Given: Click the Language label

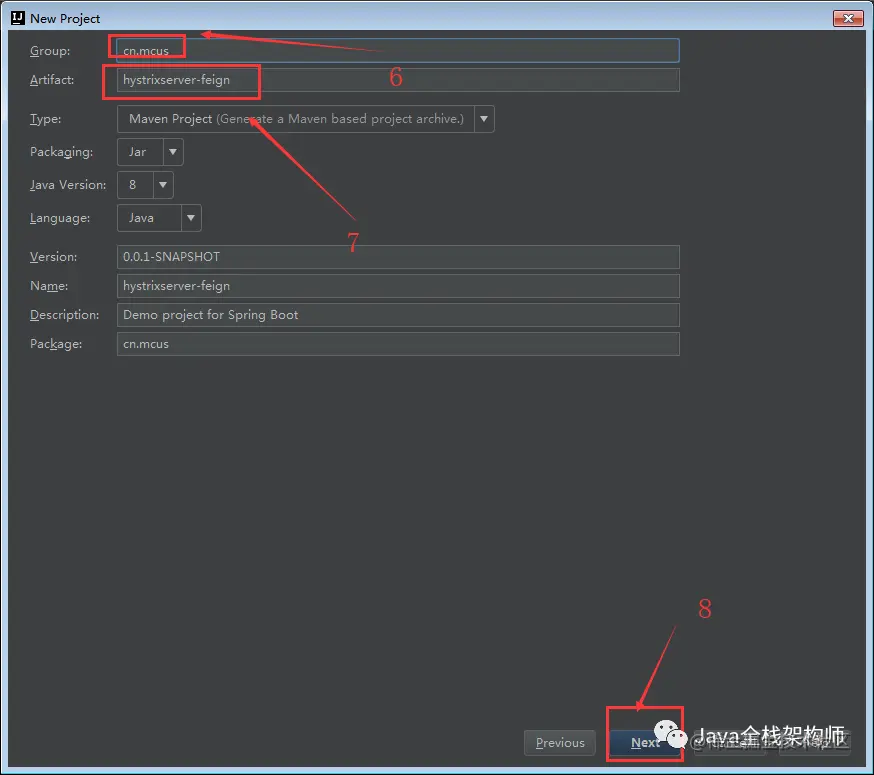Looking at the screenshot, I should pyautogui.click(x=60, y=218).
